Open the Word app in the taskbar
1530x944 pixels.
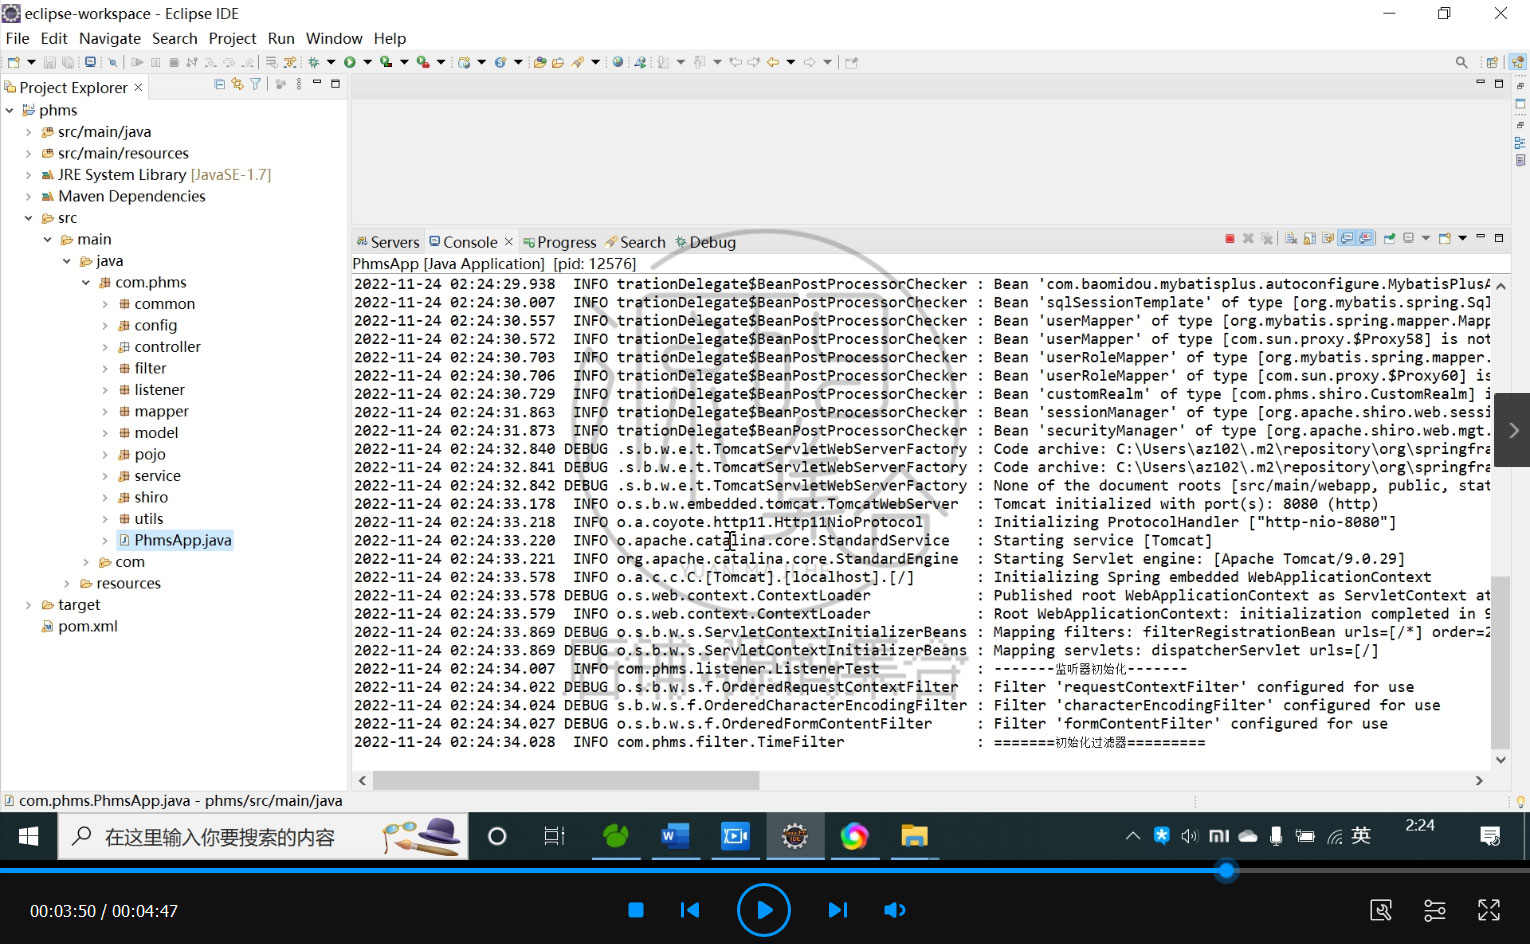point(675,836)
